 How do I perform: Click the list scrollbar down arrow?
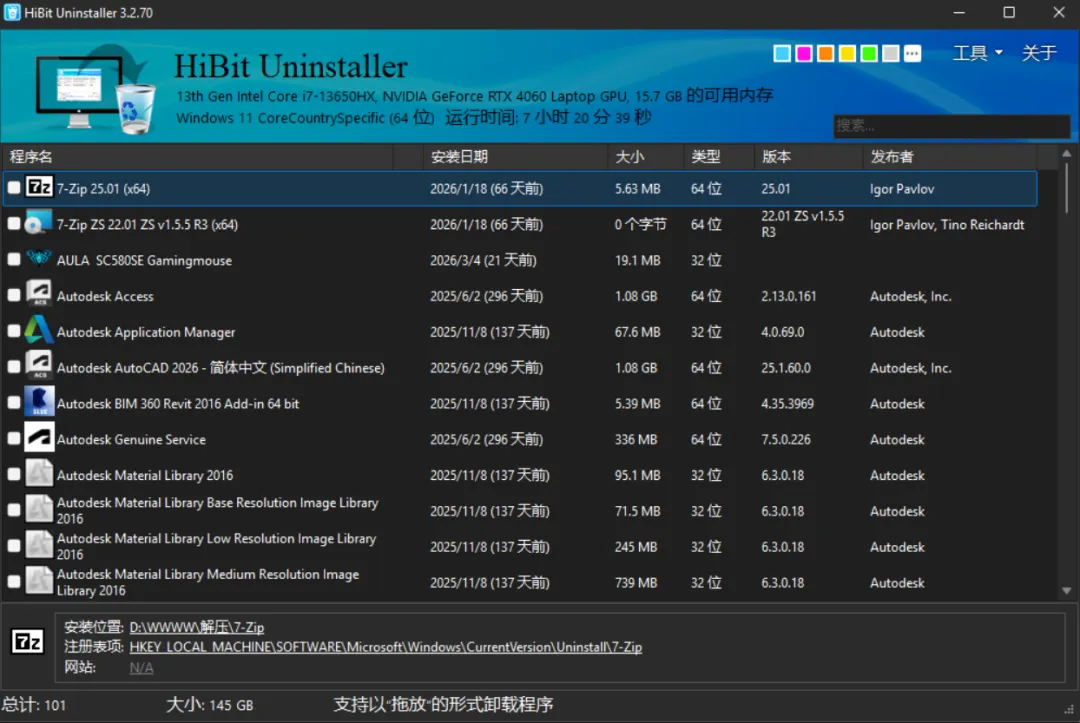tap(1066, 591)
